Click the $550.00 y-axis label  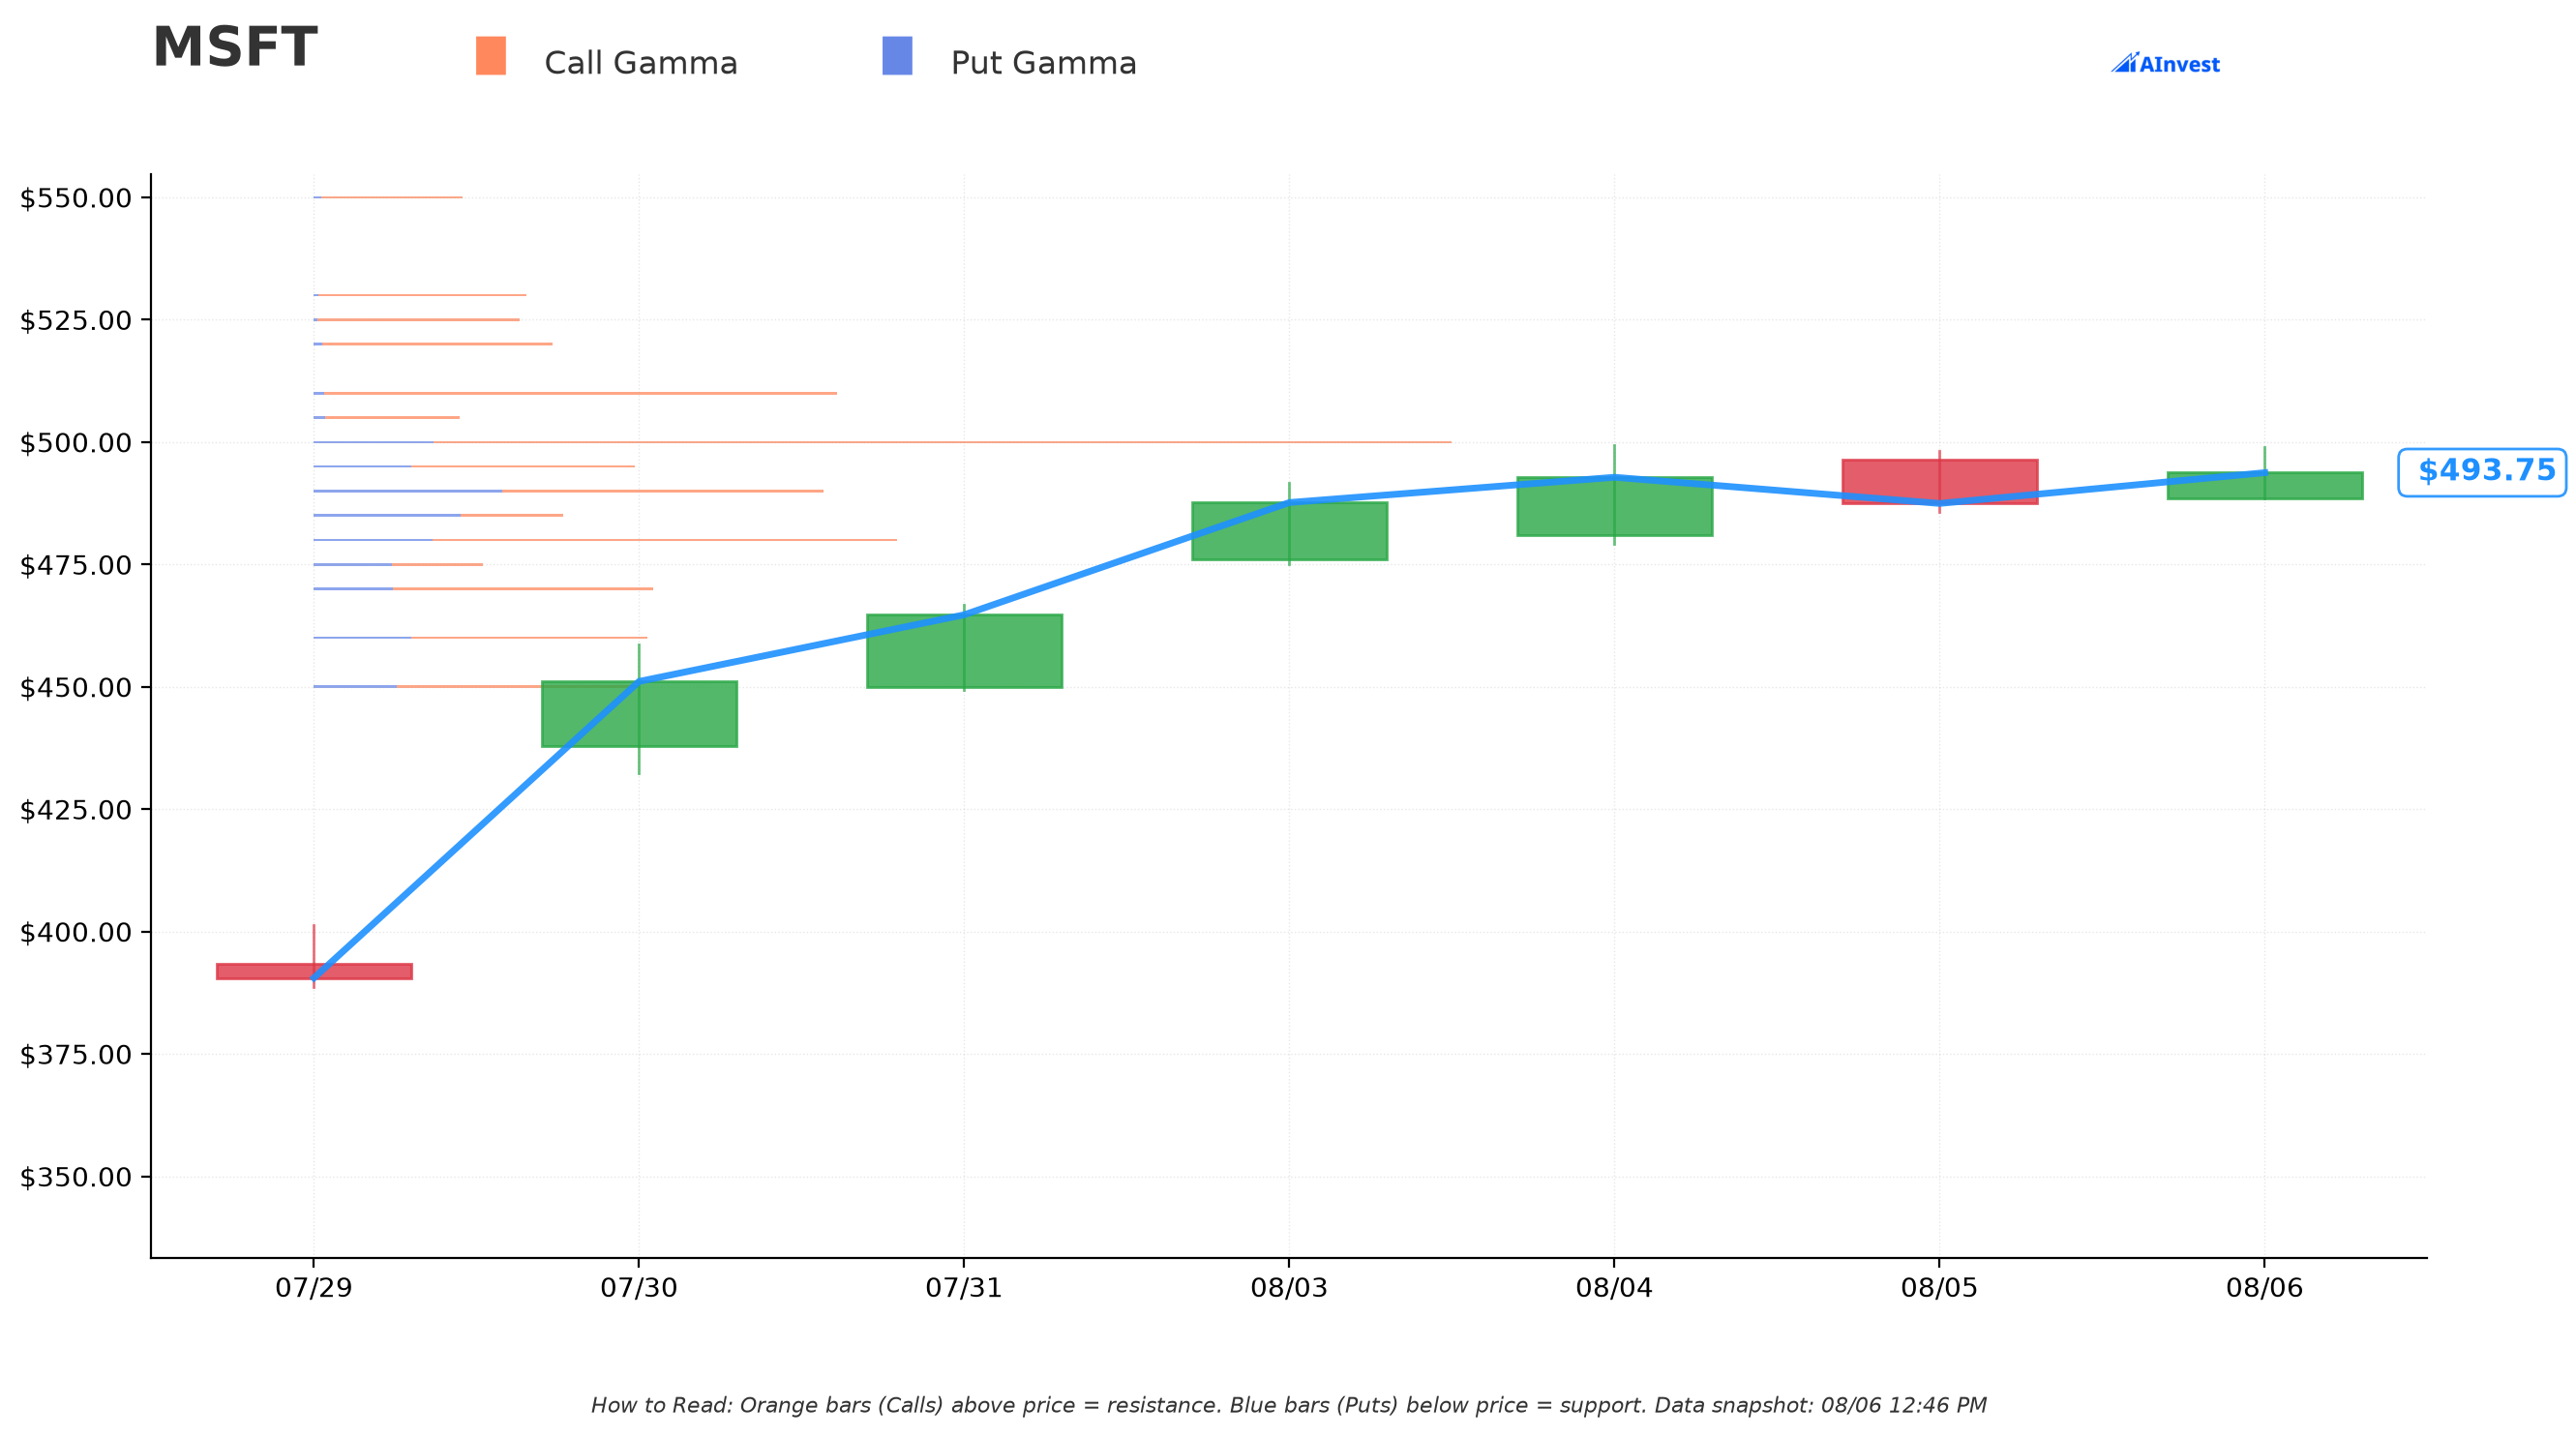tap(76, 198)
